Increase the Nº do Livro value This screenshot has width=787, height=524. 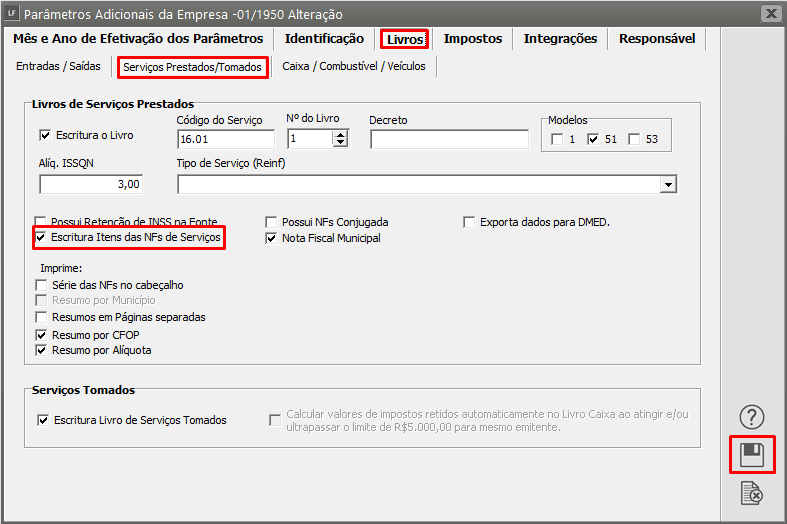coord(341,134)
